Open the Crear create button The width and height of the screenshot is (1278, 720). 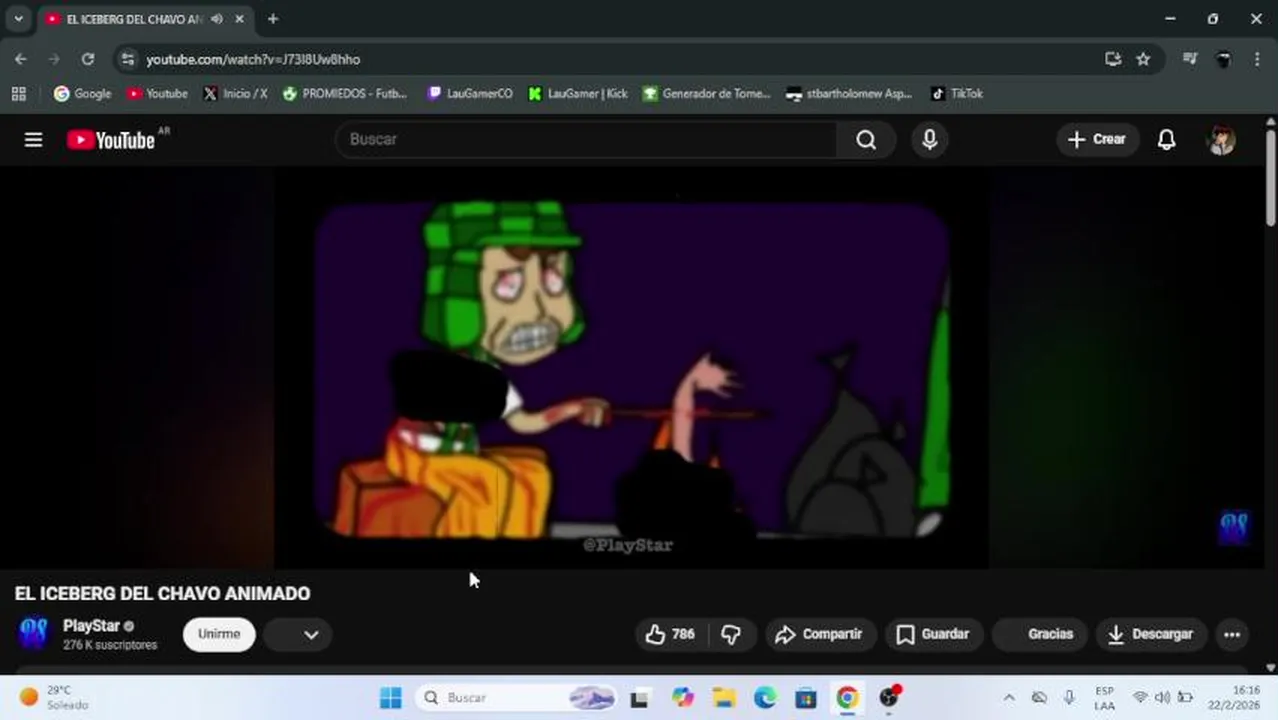coord(1097,140)
